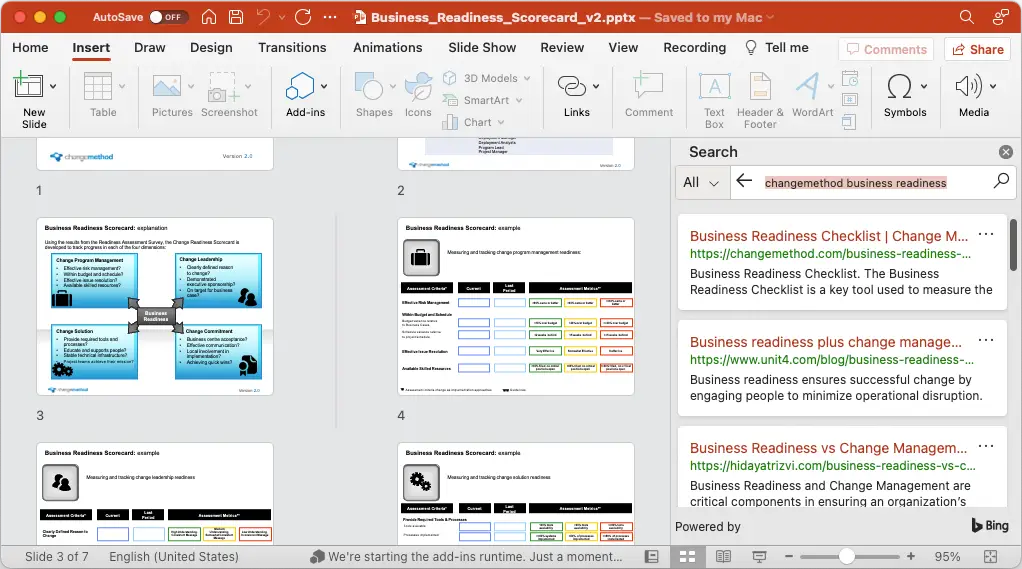1022x569 pixels.
Task: Click the Icons button in ribbon
Action: tap(418, 95)
